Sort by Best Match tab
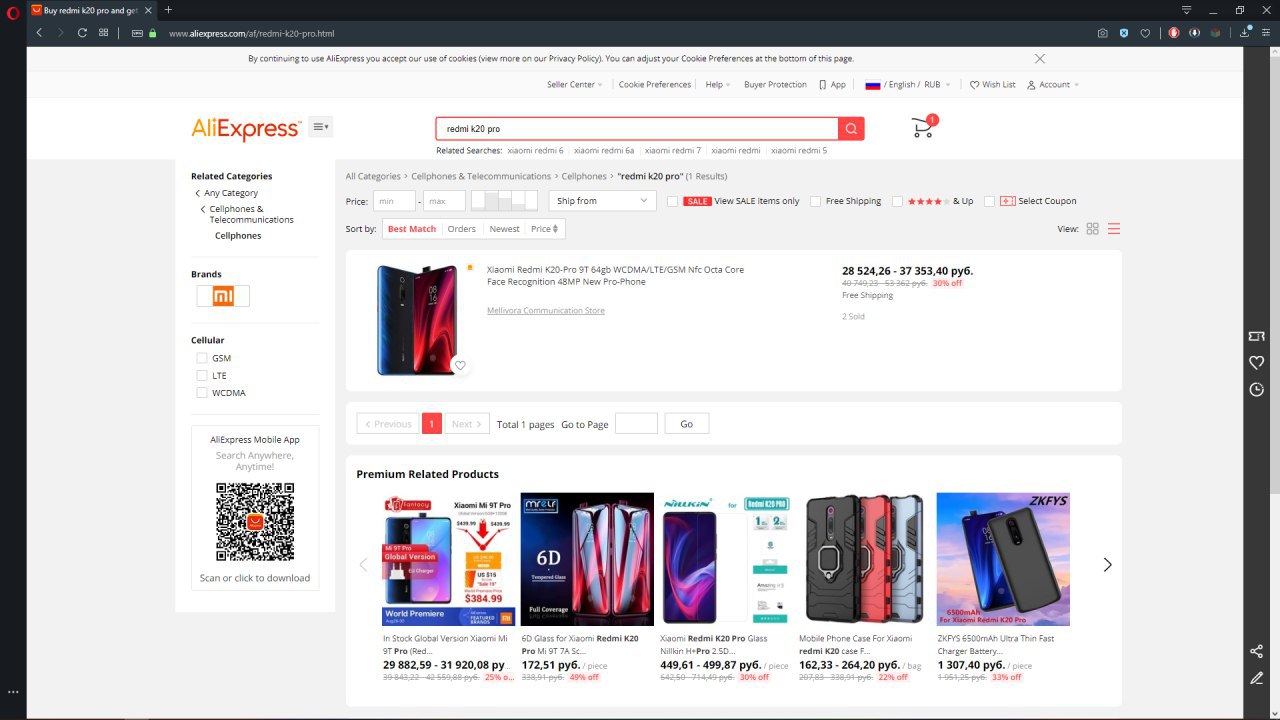This screenshot has height=720, width=1280. [412, 229]
